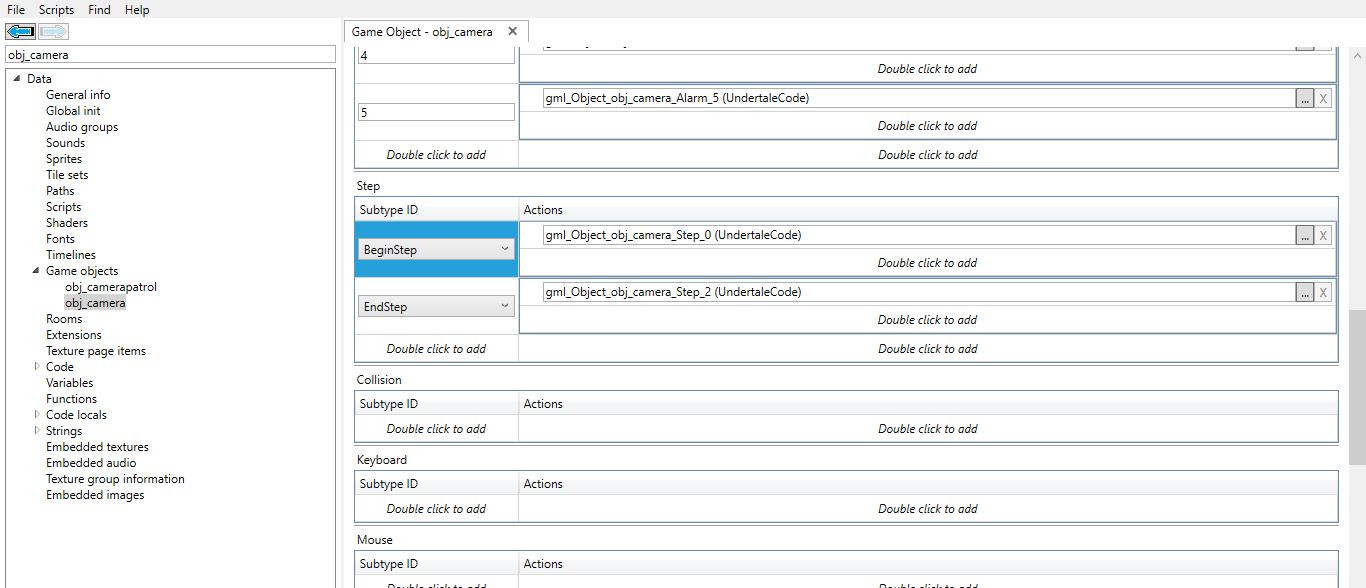This screenshot has width=1366, height=588.
Task: Open the ellipsis button for Alarm_5 code
Action: (1305, 98)
